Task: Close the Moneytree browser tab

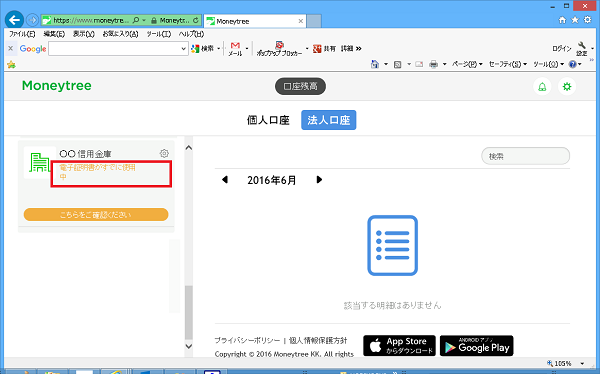Action: (x=301, y=21)
